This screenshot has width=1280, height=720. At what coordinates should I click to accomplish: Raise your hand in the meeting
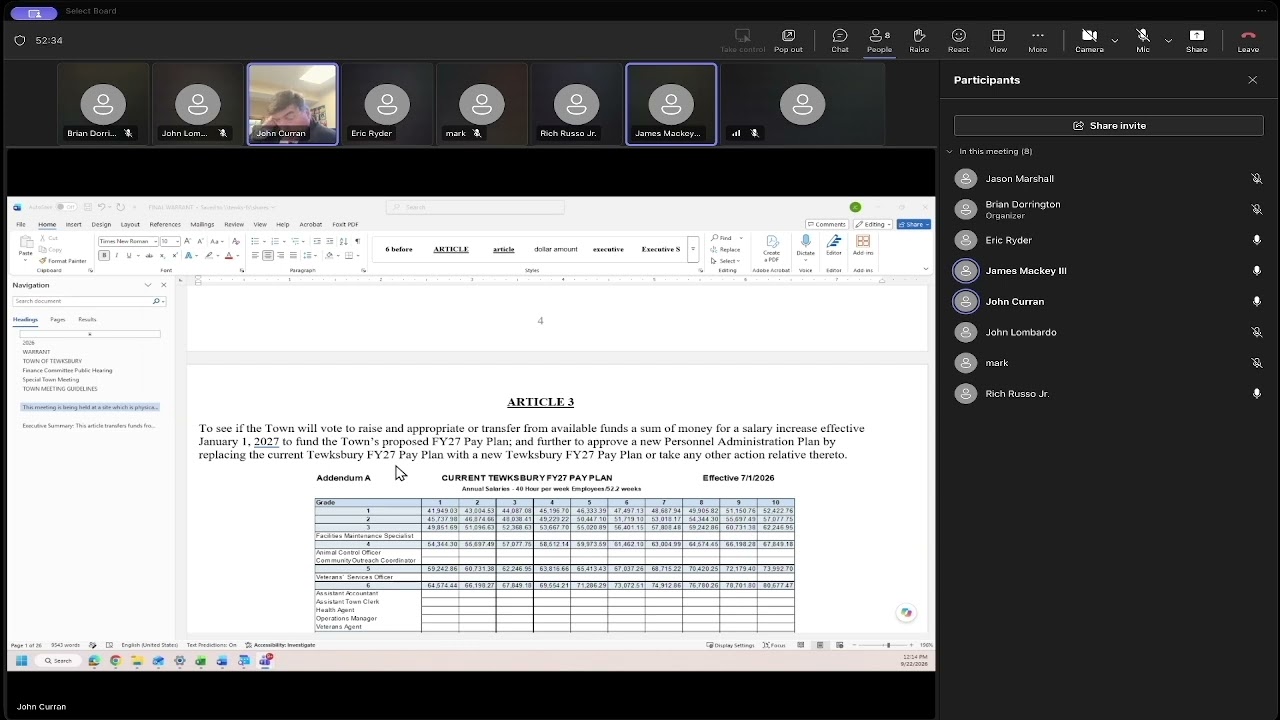click(919, 40)
